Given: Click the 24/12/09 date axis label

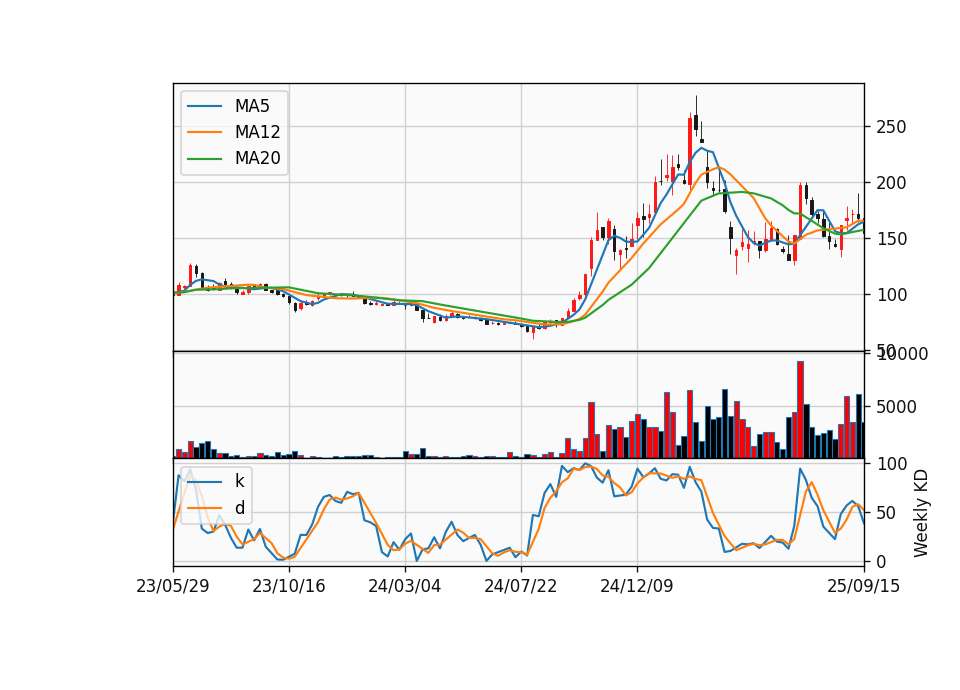Looking at the screenshot, I should click(x=637, y=586).
